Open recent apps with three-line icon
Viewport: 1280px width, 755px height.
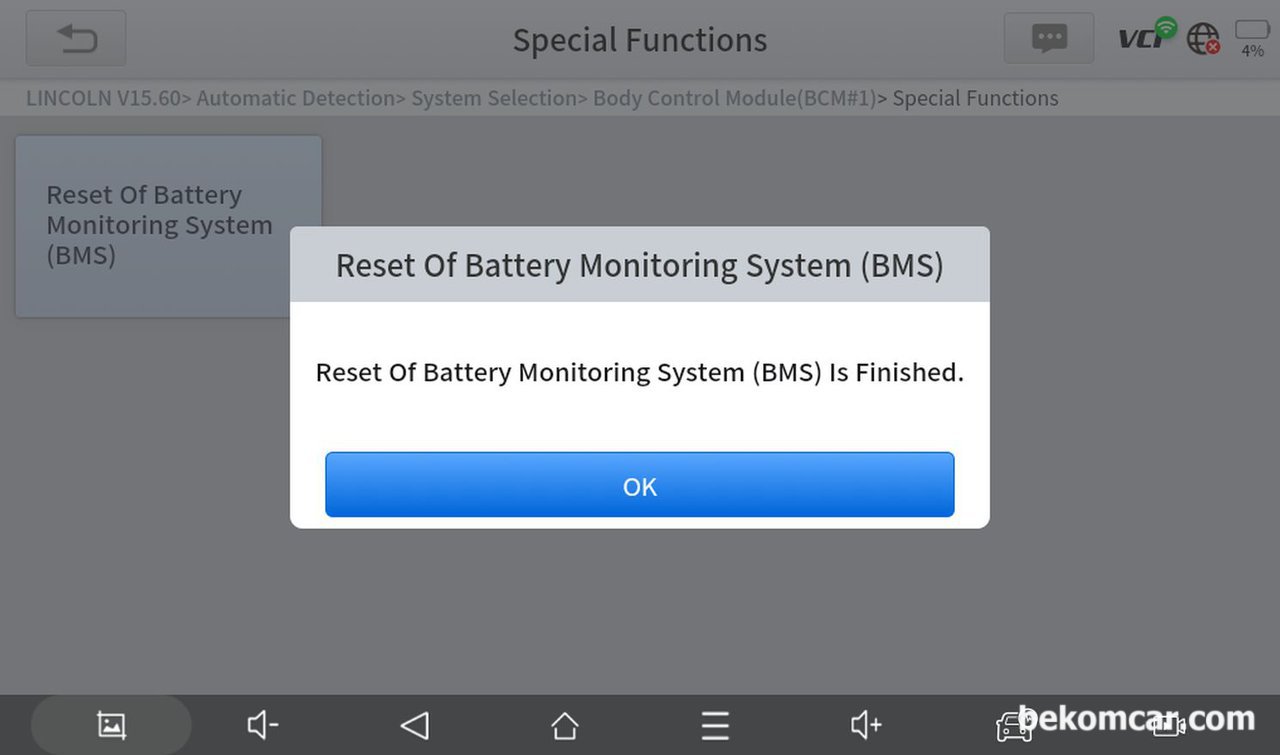tap(715, 725)
